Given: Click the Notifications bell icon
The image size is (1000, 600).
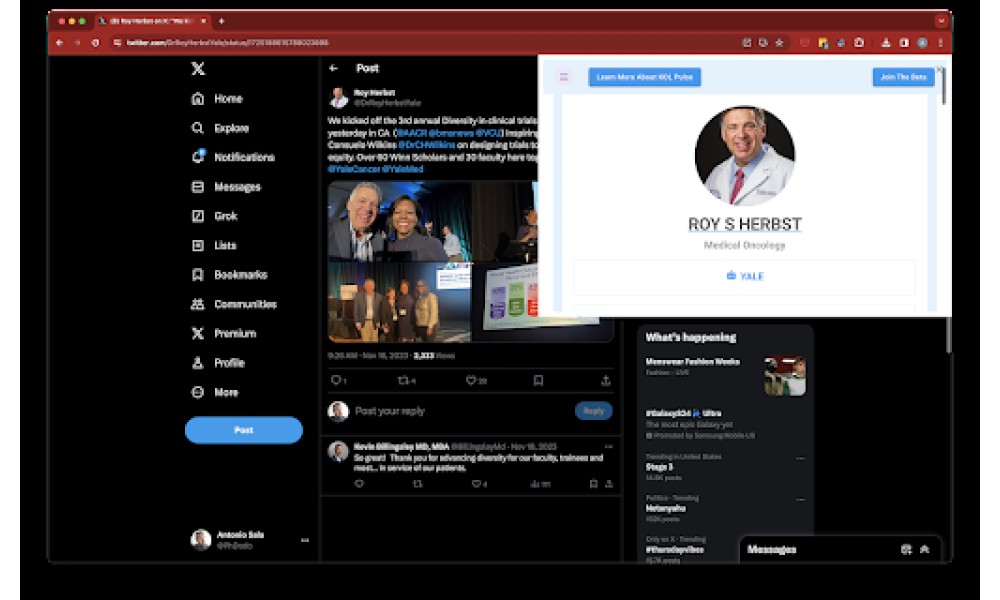Looking at the screenshot, I should [198, 157].
